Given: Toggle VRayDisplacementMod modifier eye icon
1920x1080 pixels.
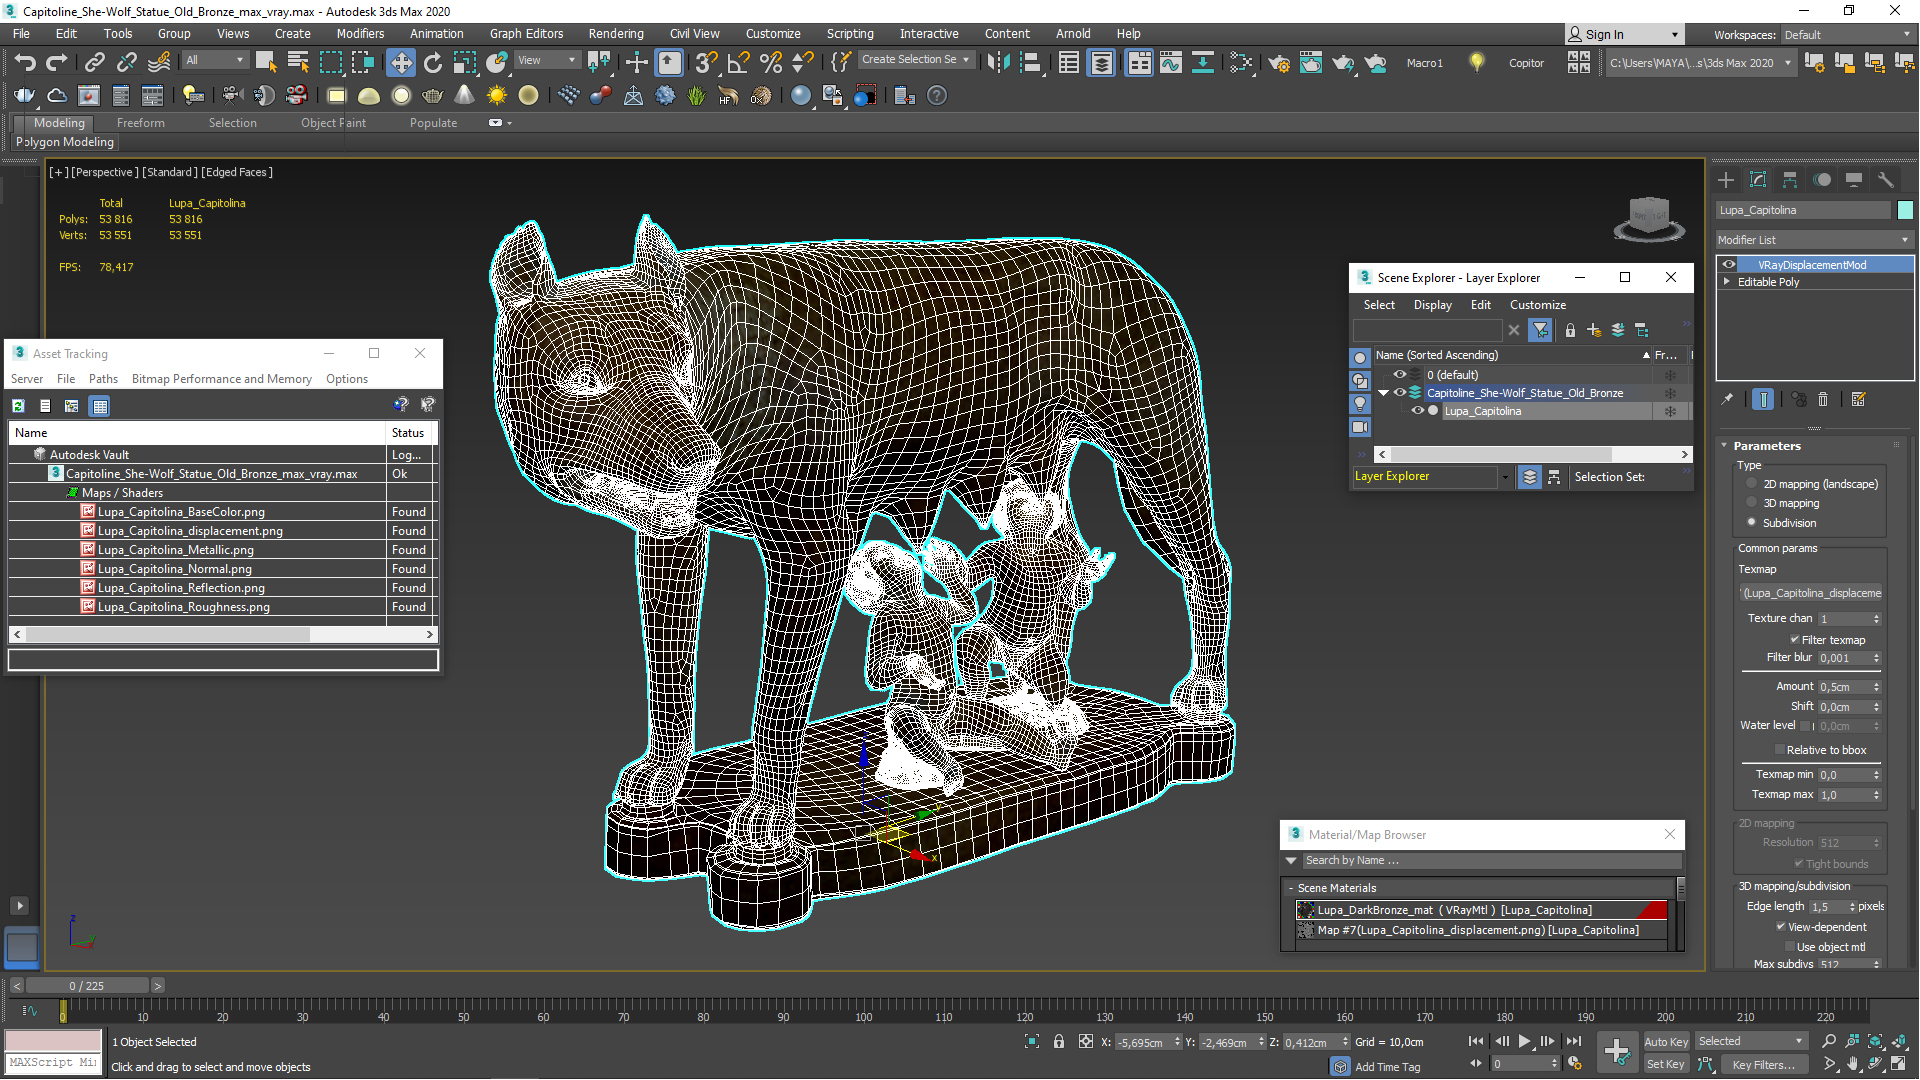Looking at the screenshot, I should [x=1729, y=265].
